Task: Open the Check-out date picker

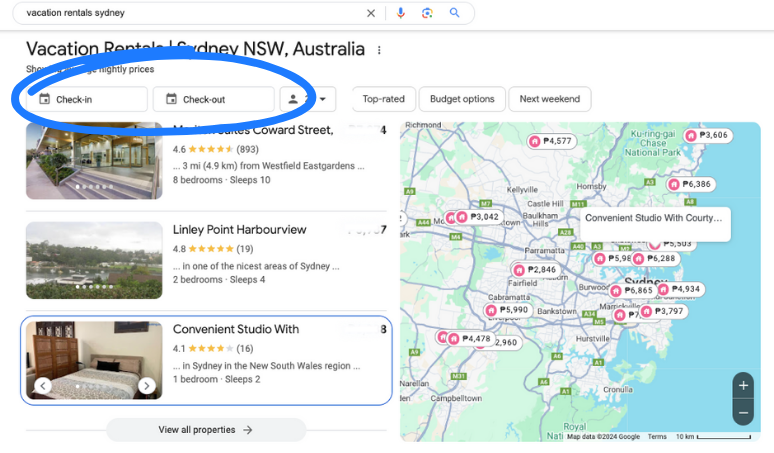Action: click(x=214, y=99)
